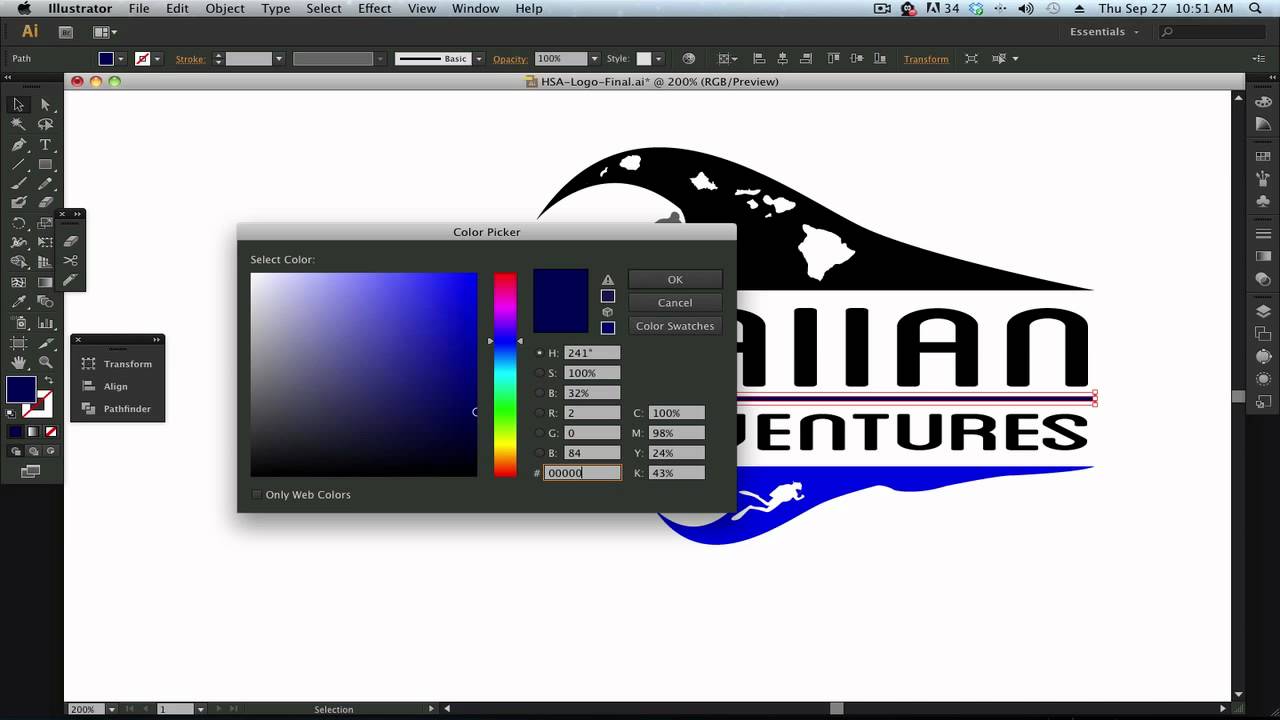Select the Eyedropper tool
The height and width of the screenshot is (720, 1280).
tap(18, 302)
